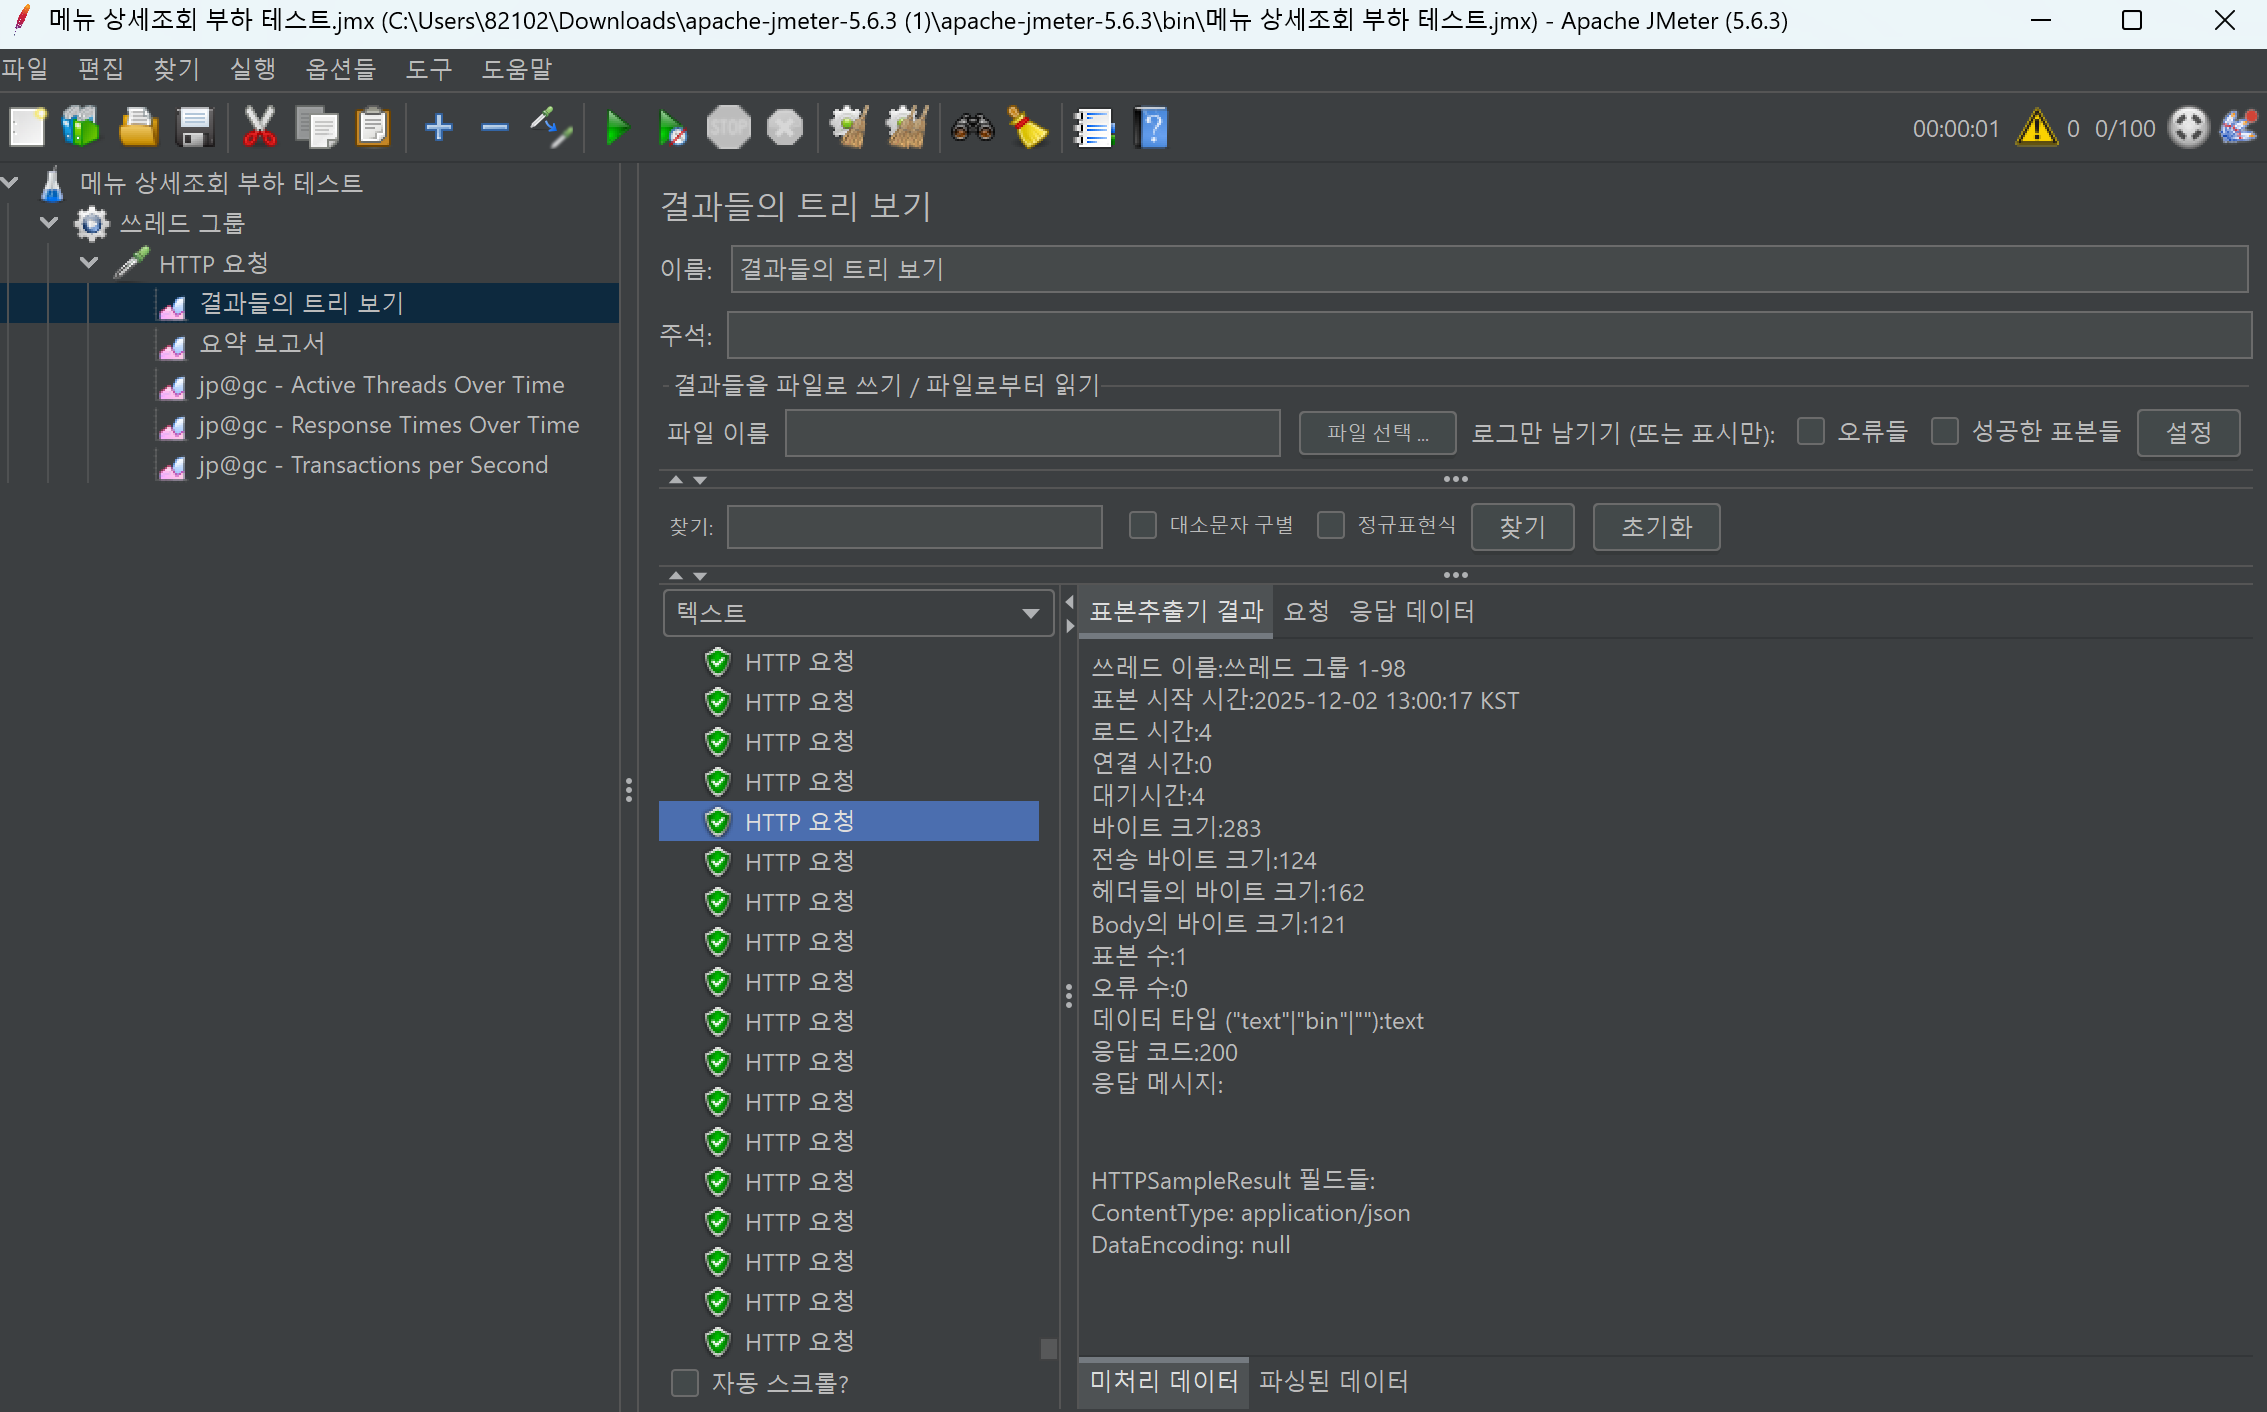The height and width of the screenshot is (1412, 2267).
Task: Collapse the HTTP 요청 tree node
Action: click(89, 263)
